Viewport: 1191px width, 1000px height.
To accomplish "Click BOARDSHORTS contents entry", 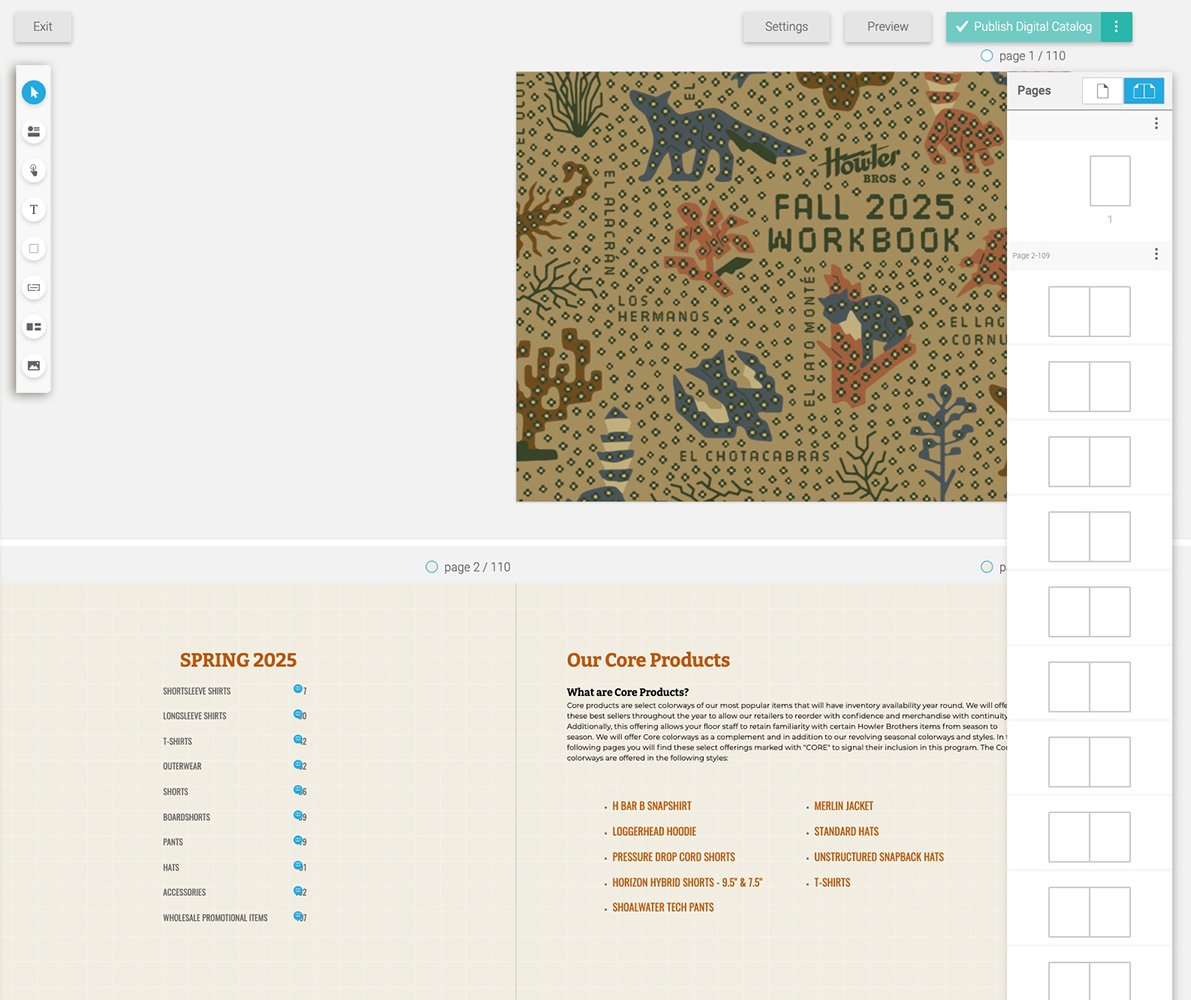I will coord(186,817).
